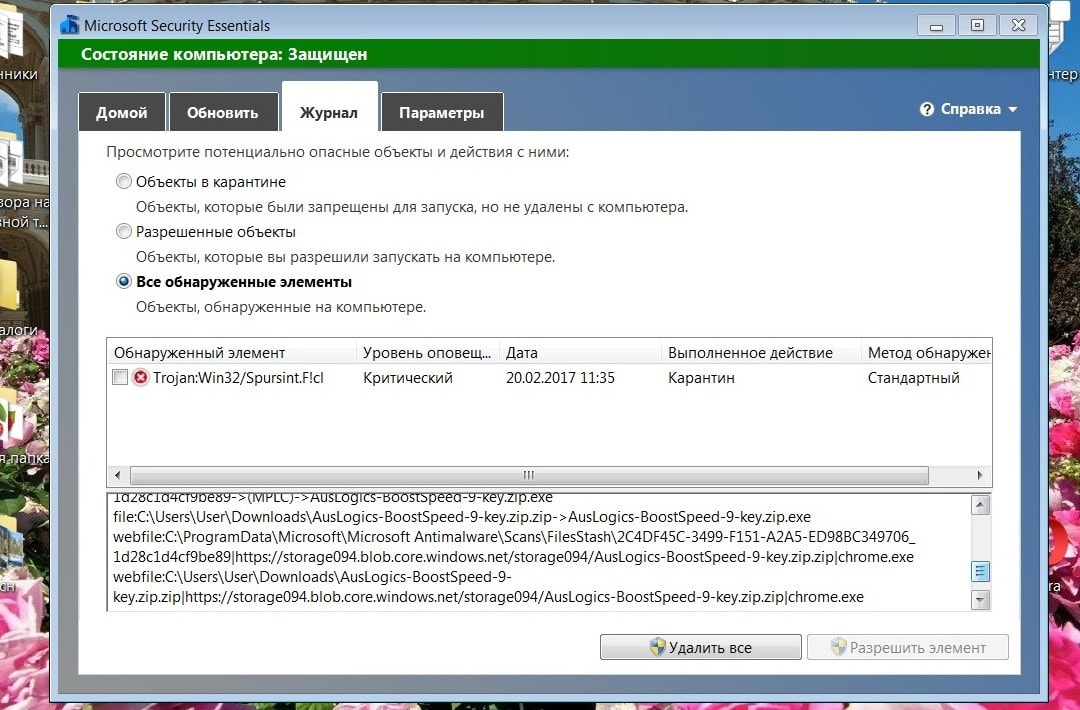This screenshot has width=1080, height=710.
Task: Maximize the Microsoft Security Essentials window
Action: [977, 25]
